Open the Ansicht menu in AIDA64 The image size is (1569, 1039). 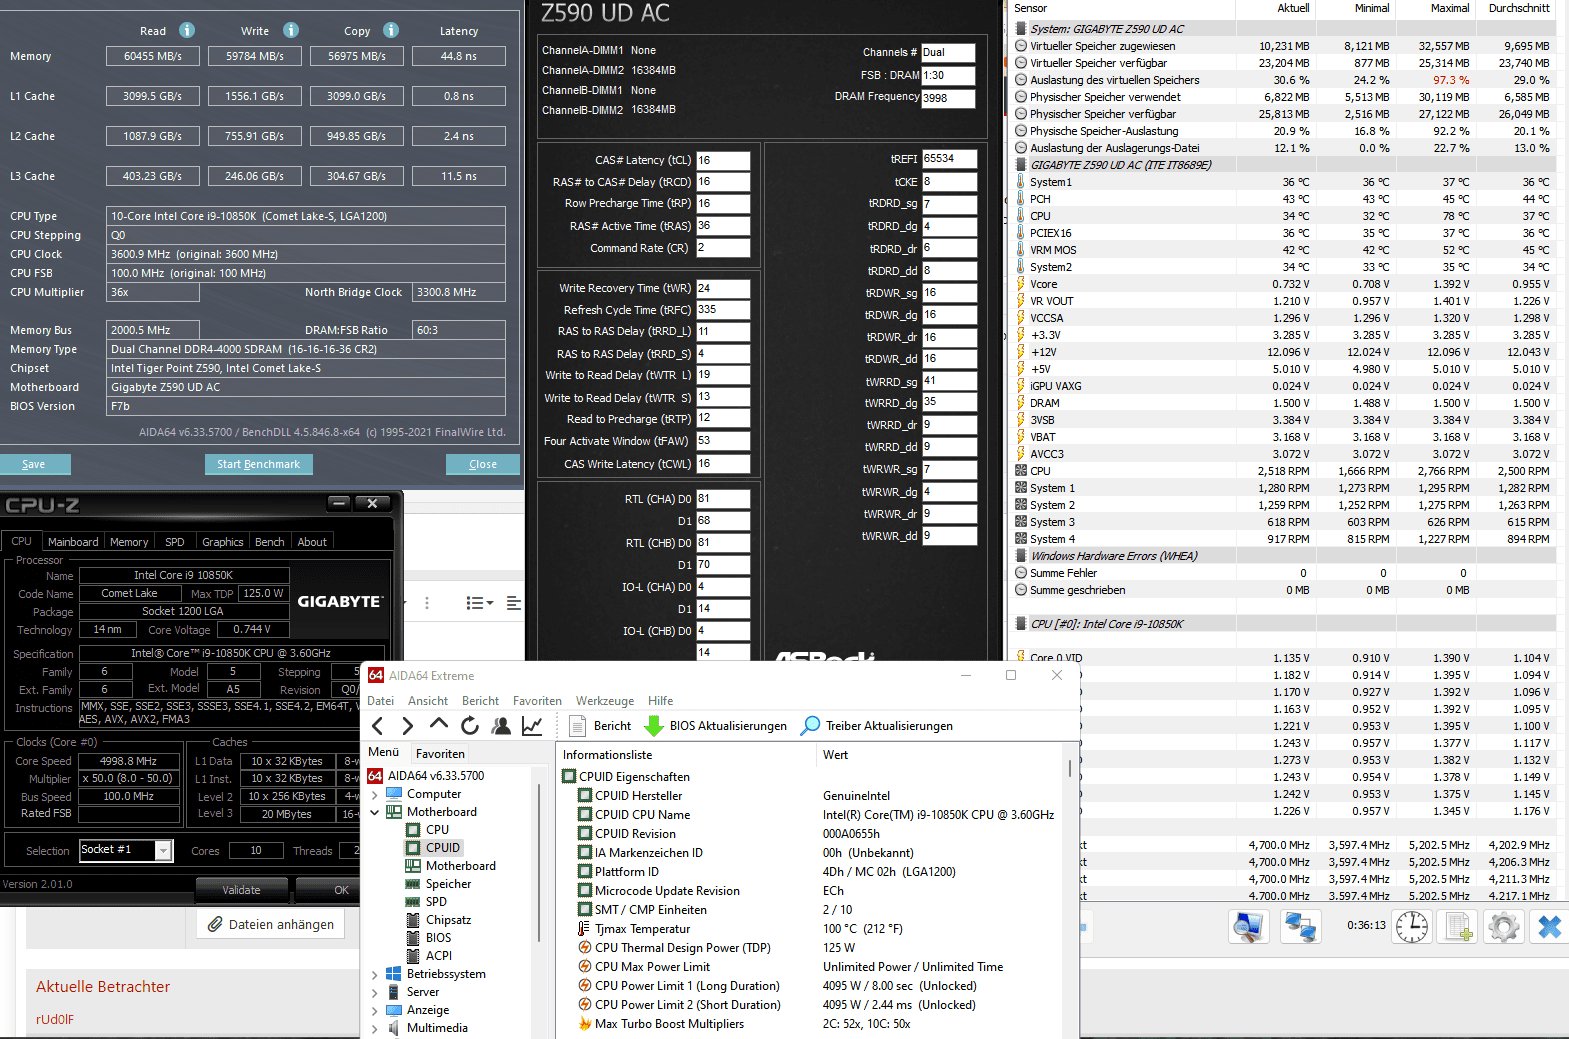pos(428,701)
